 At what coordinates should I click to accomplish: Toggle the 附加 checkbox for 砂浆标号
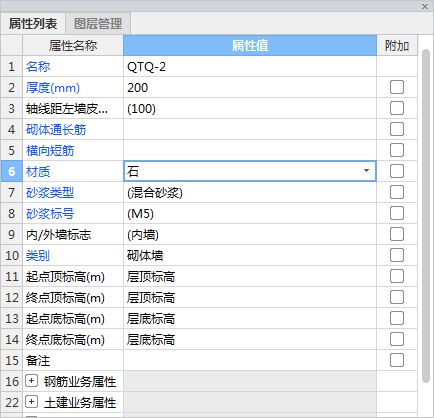pos(397,213)
